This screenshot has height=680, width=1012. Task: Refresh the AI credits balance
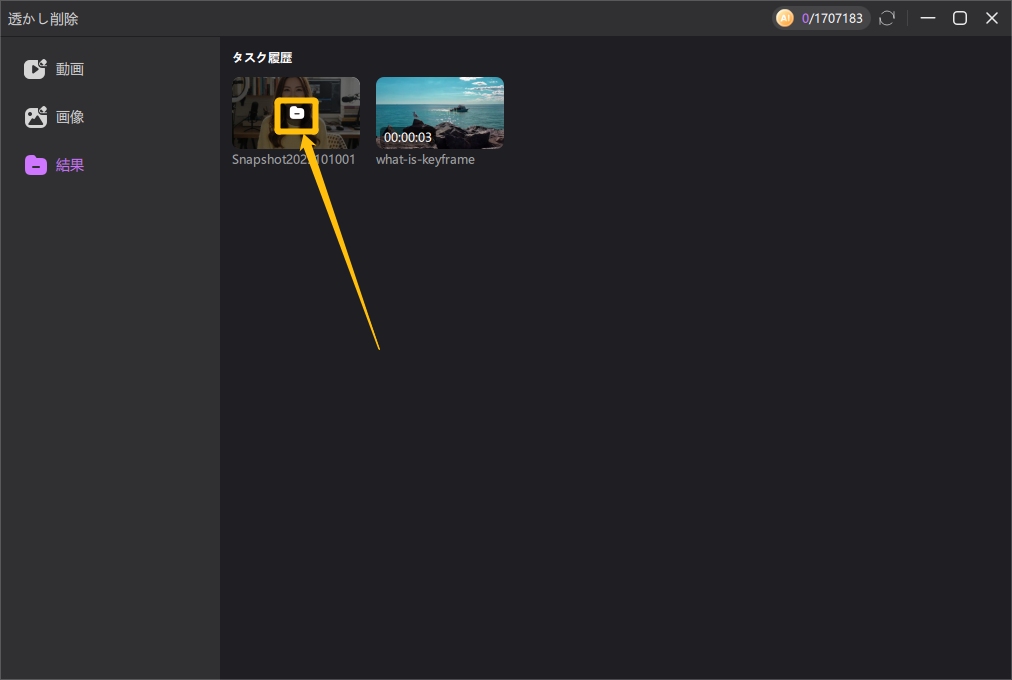tap(886, 18)
